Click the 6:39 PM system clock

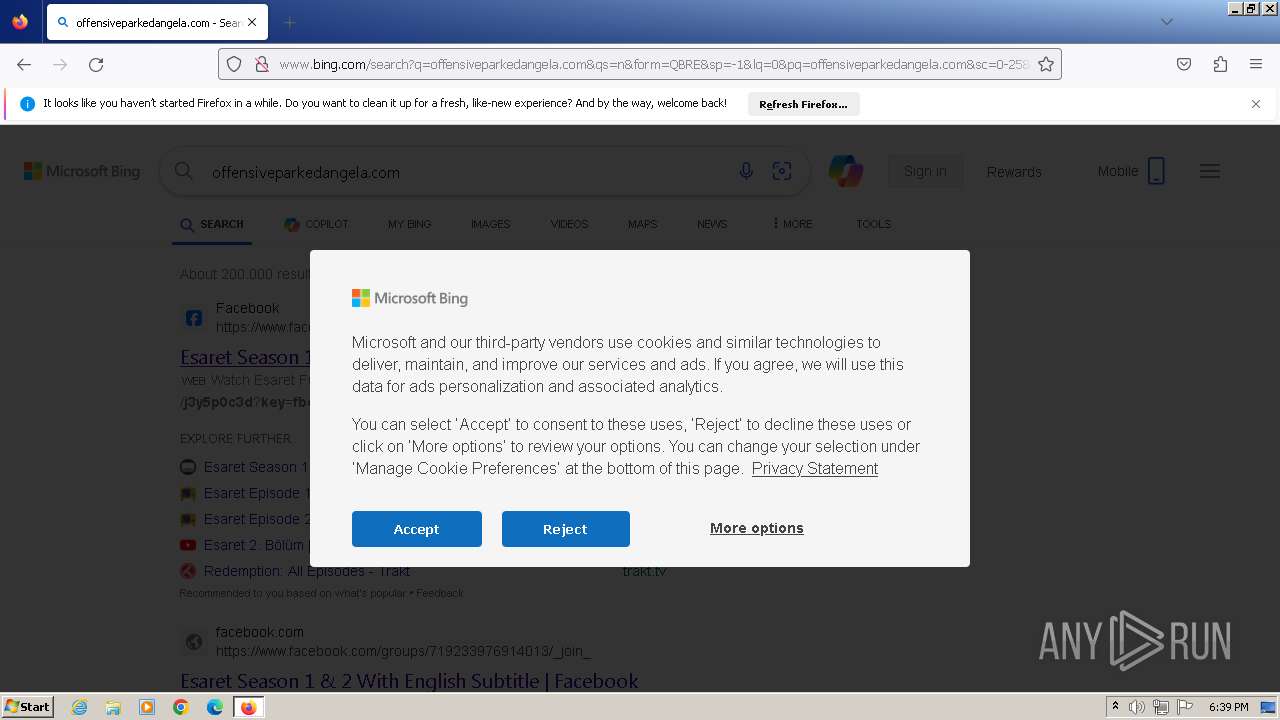[x=1229, y=707]
